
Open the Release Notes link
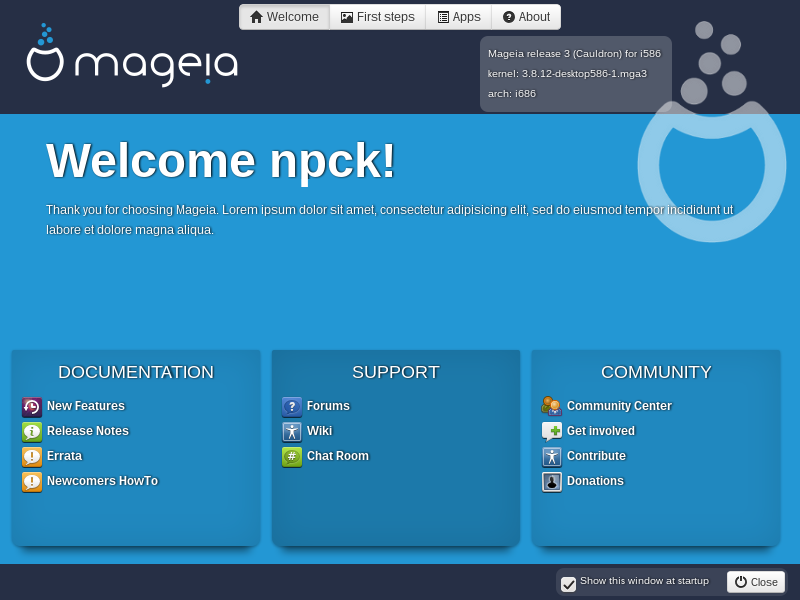click(88, 431)
